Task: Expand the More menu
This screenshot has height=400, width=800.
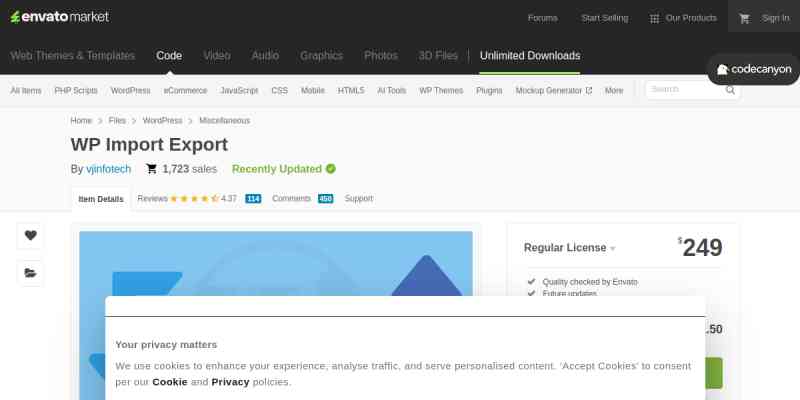Action: click(614, 90)
